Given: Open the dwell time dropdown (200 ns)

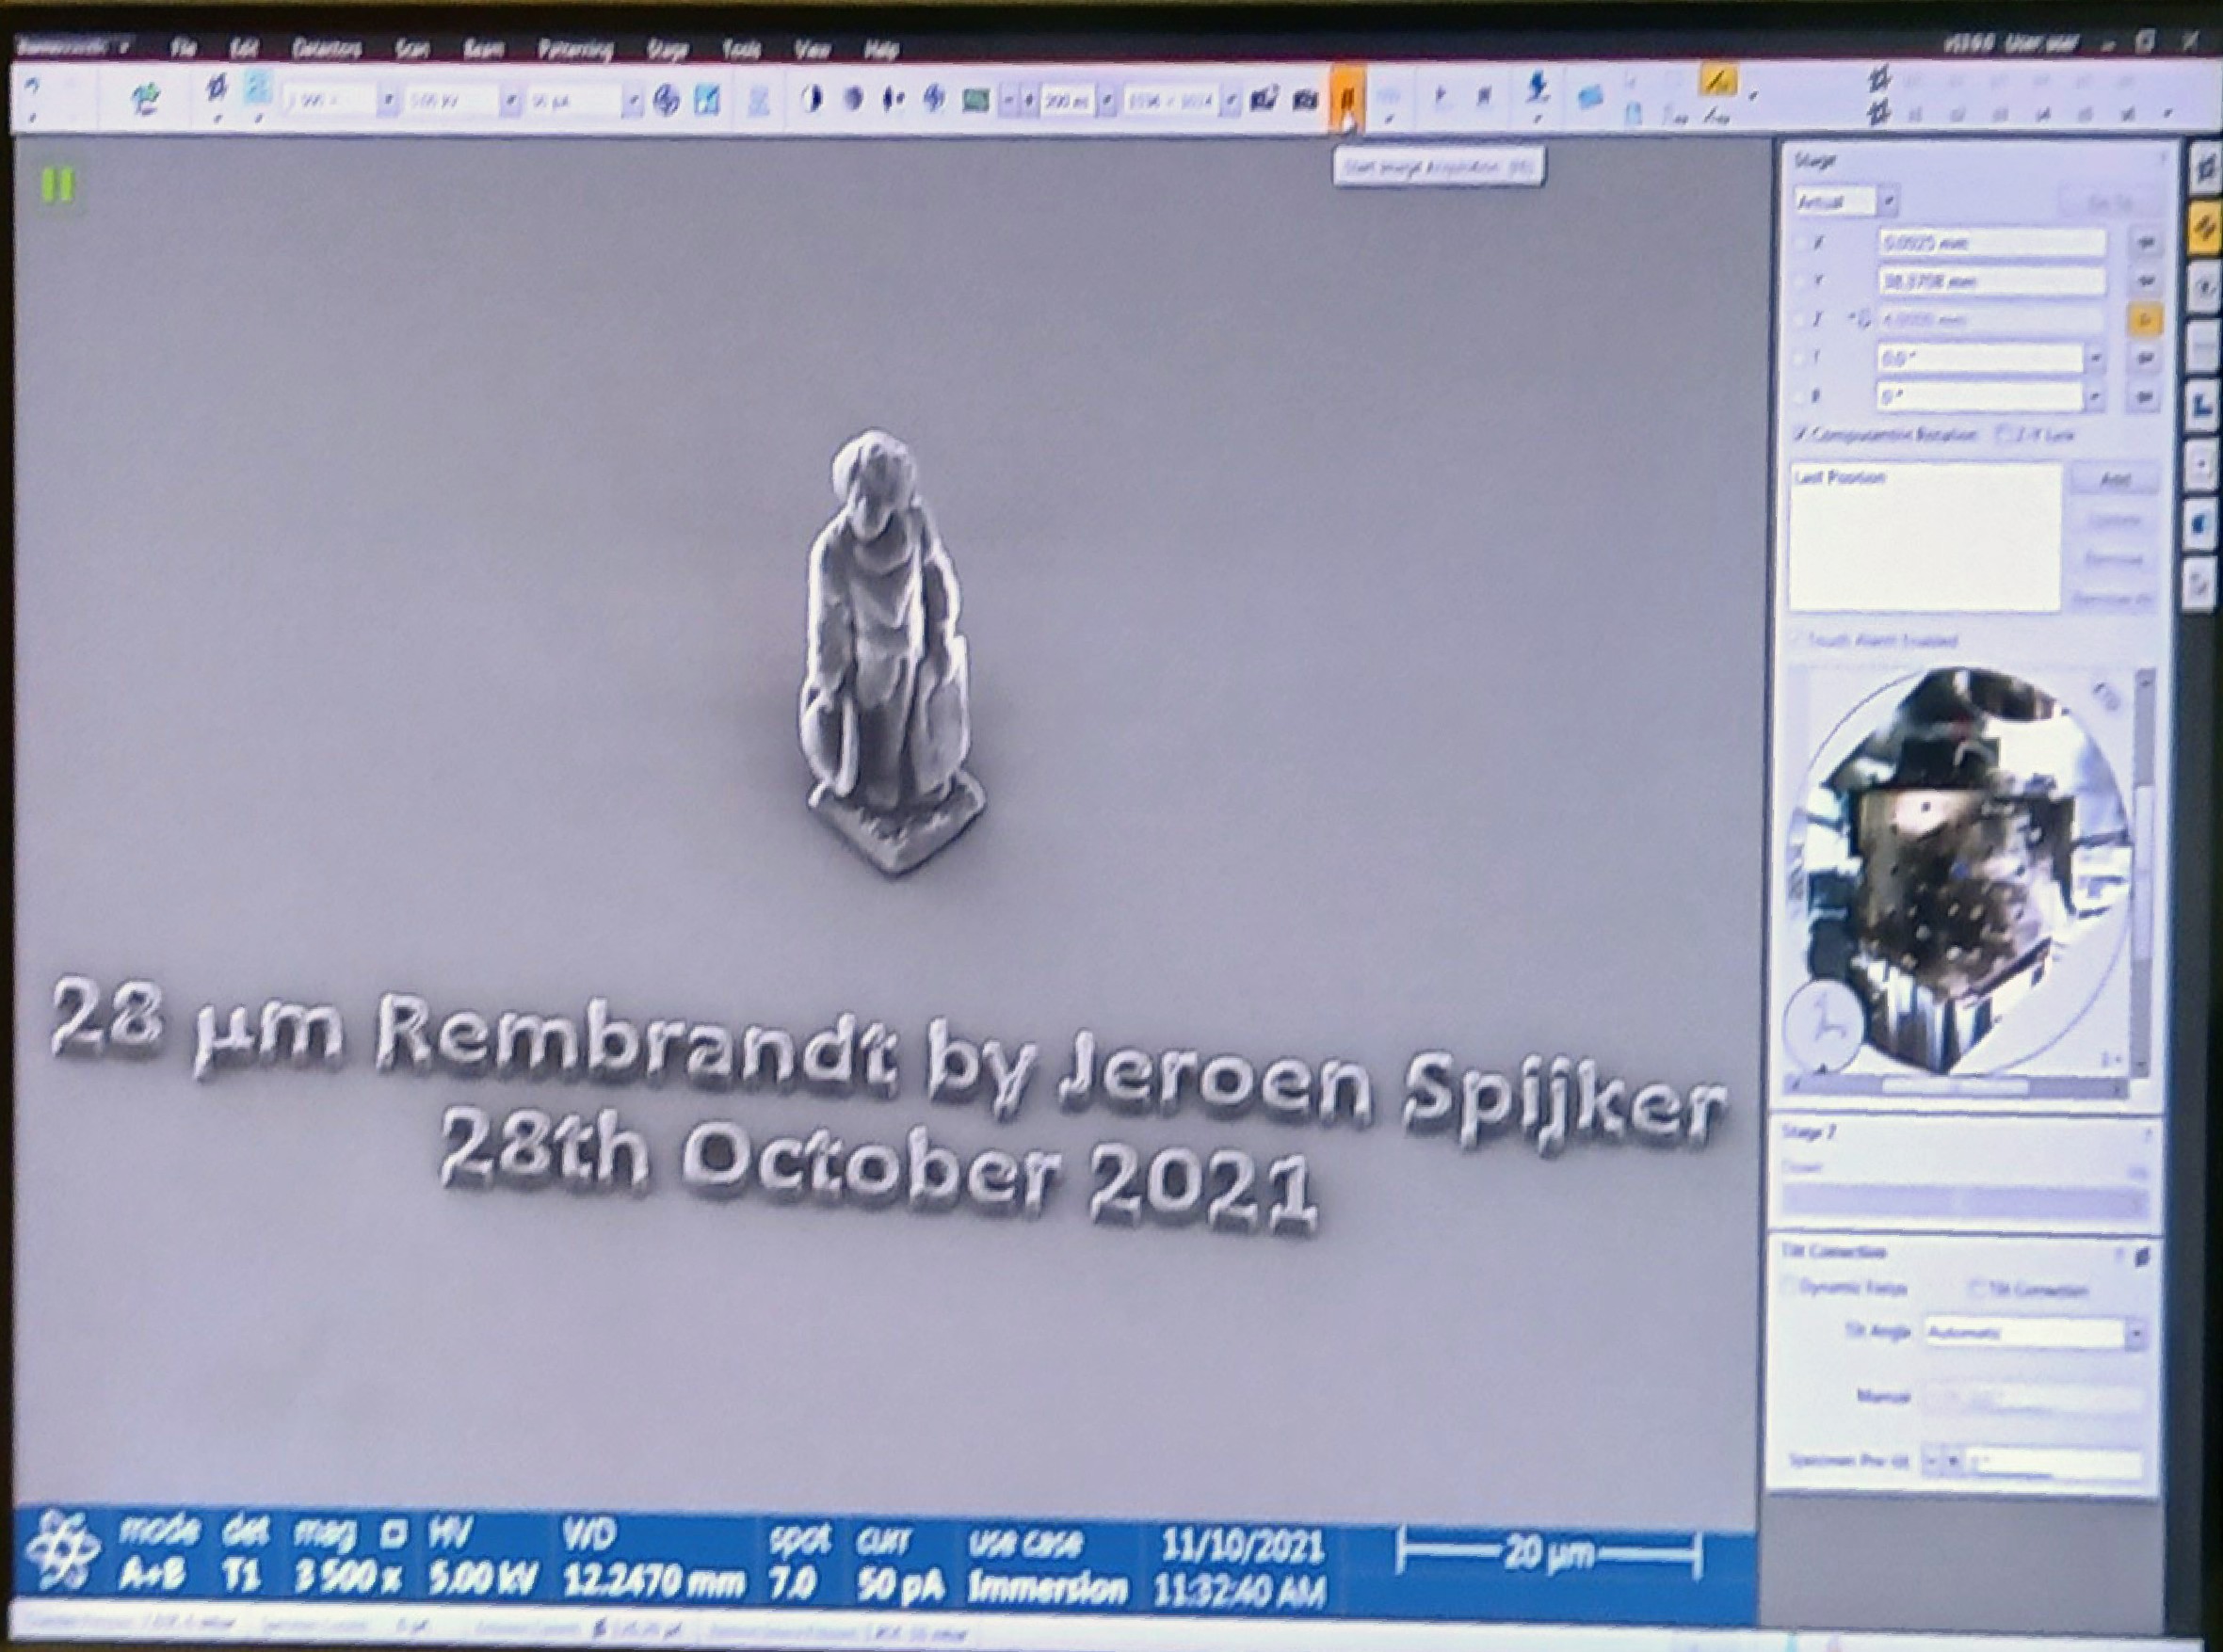Looking at the screenshot, I should (x=1107, y=101).
